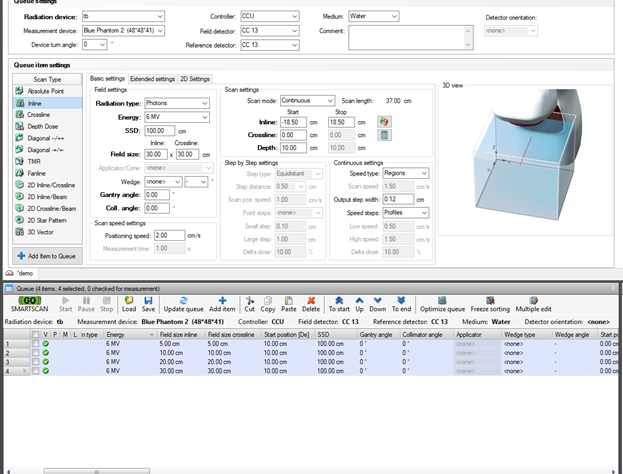The width and height of the screenshot is (623, 474).
Task: Select the Diagonal -/++ scan type
Action: 47,138
